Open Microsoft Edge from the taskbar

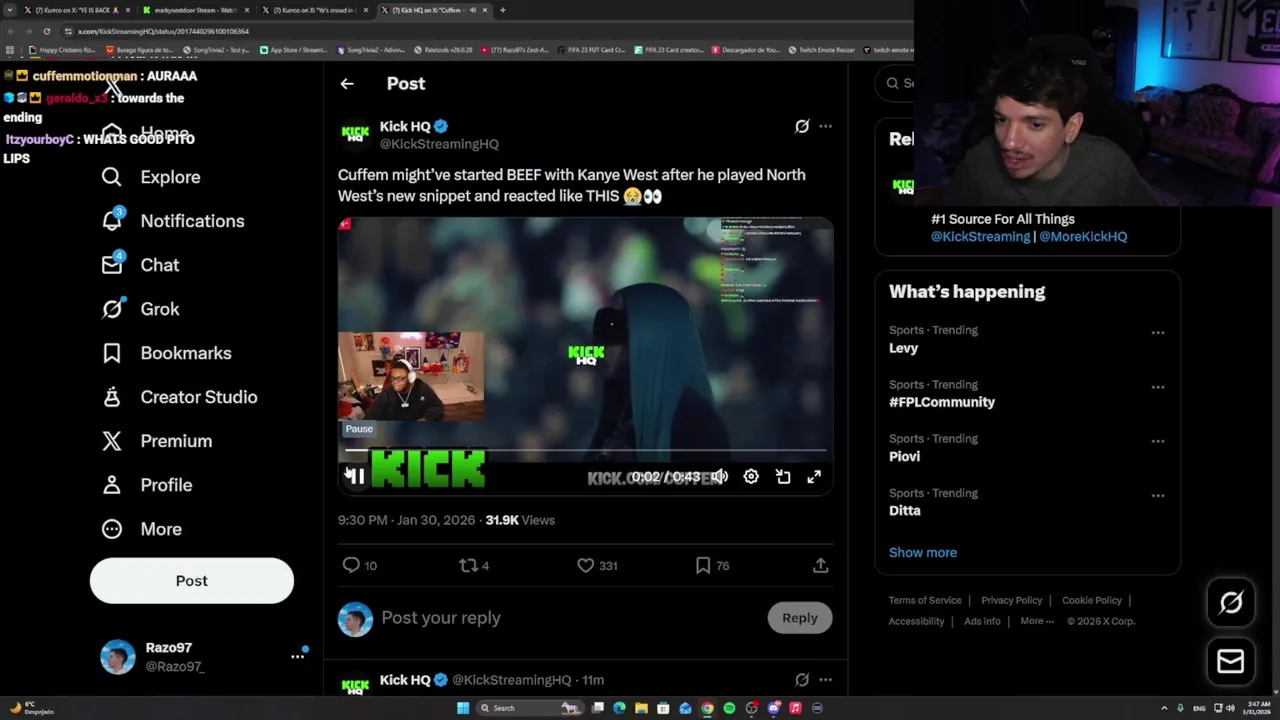(x=619, y=708)
